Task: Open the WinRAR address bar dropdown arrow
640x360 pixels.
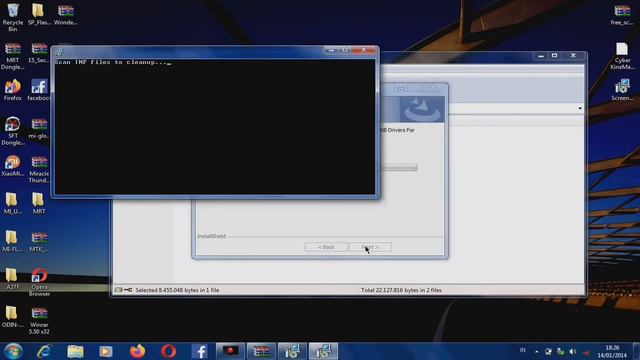Action: point(580,108)
